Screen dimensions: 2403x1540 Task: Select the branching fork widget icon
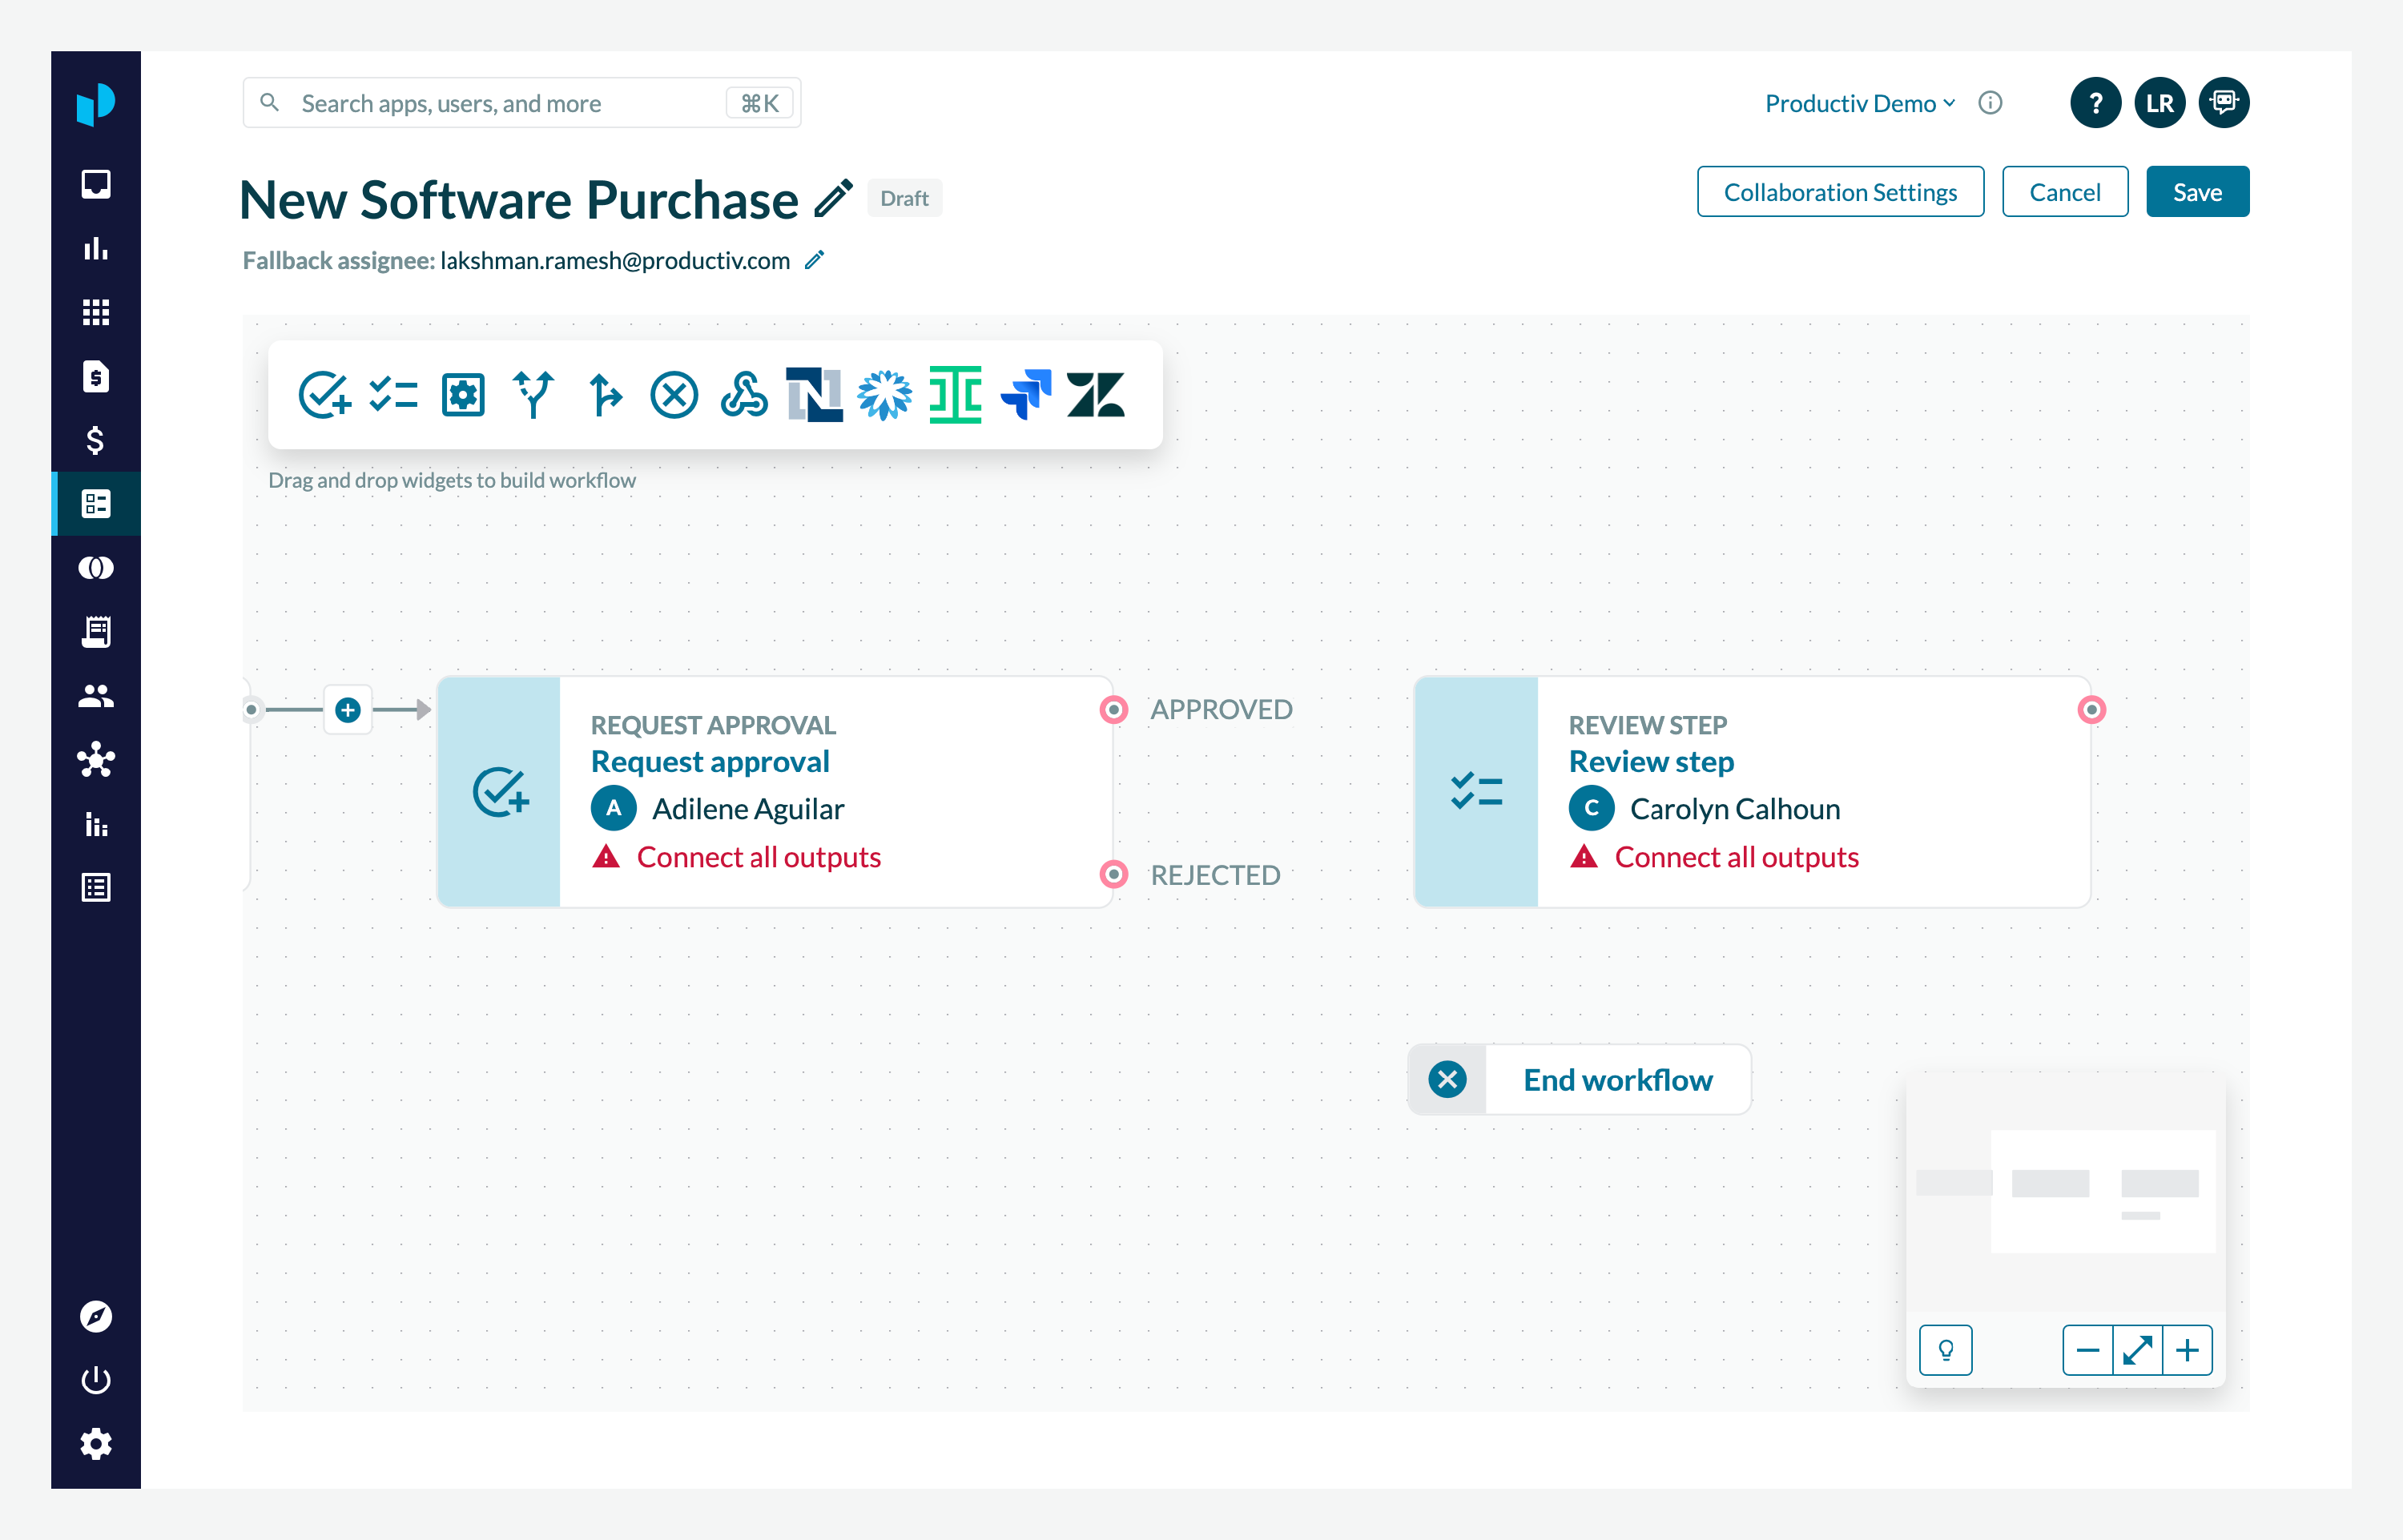pyautogui.click(x=533, y=394)
